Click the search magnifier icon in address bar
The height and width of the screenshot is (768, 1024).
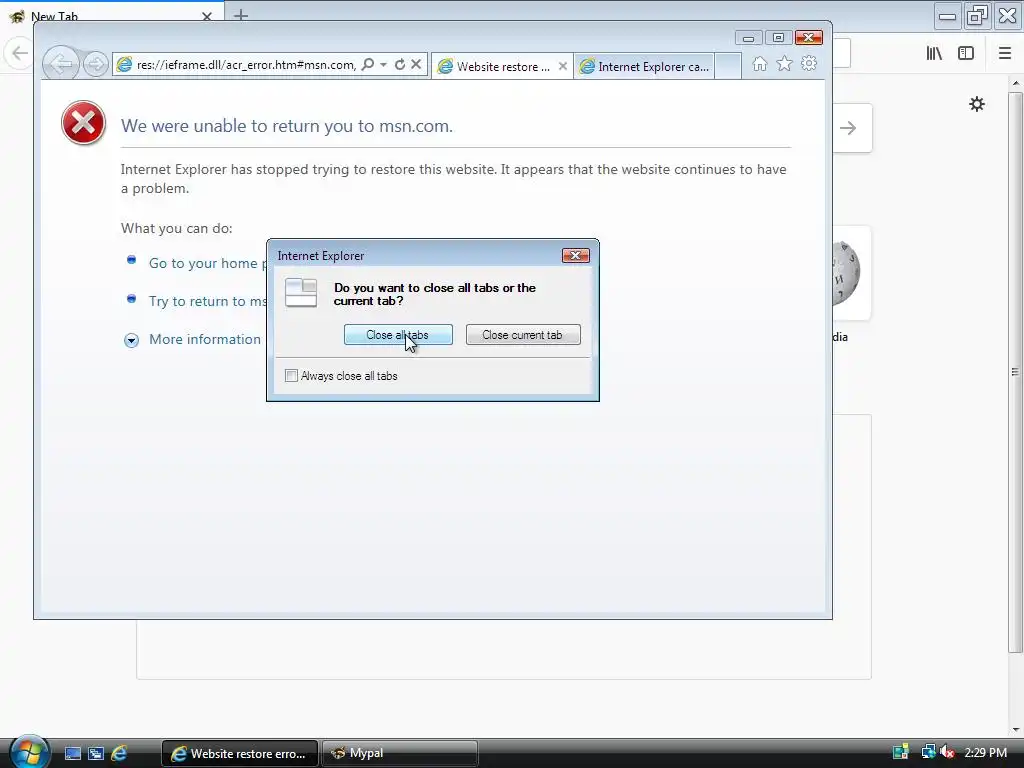pos(368,64)
